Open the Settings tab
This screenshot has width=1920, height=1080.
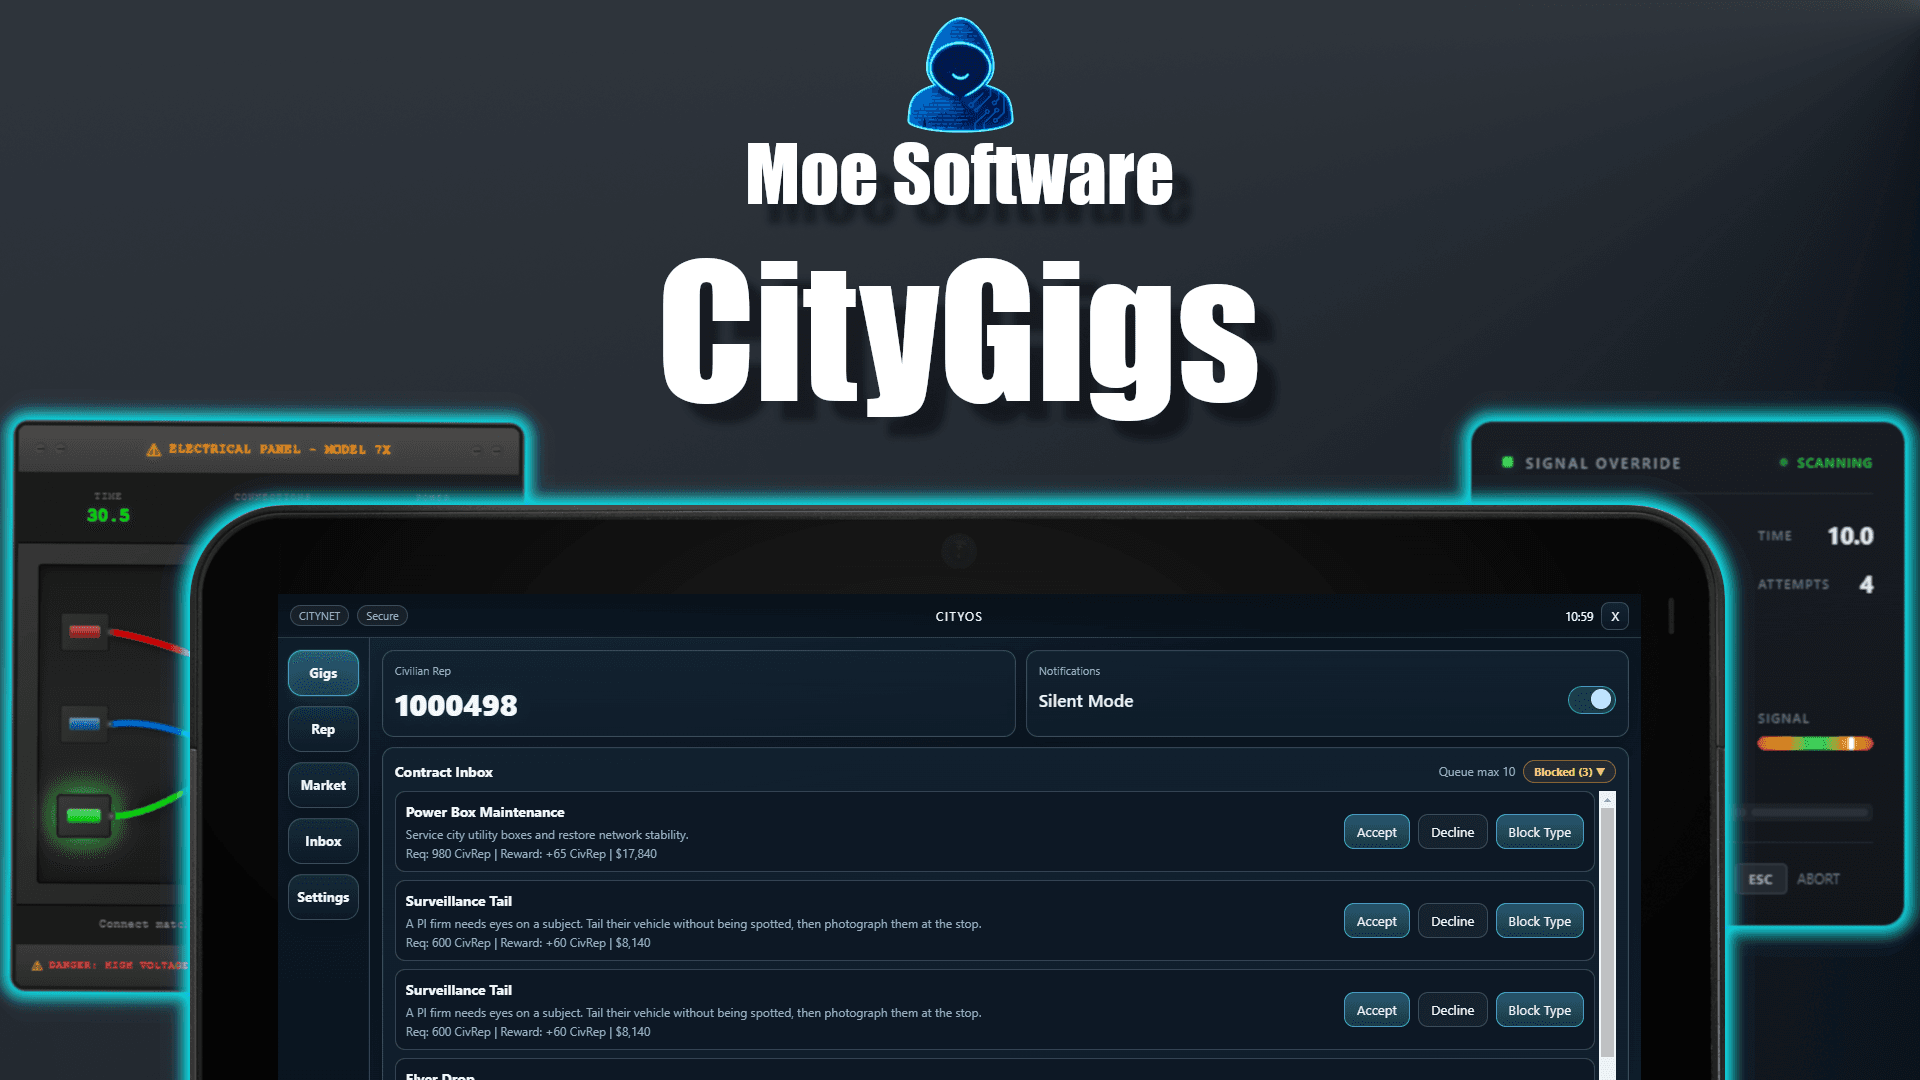pos(323,897)
